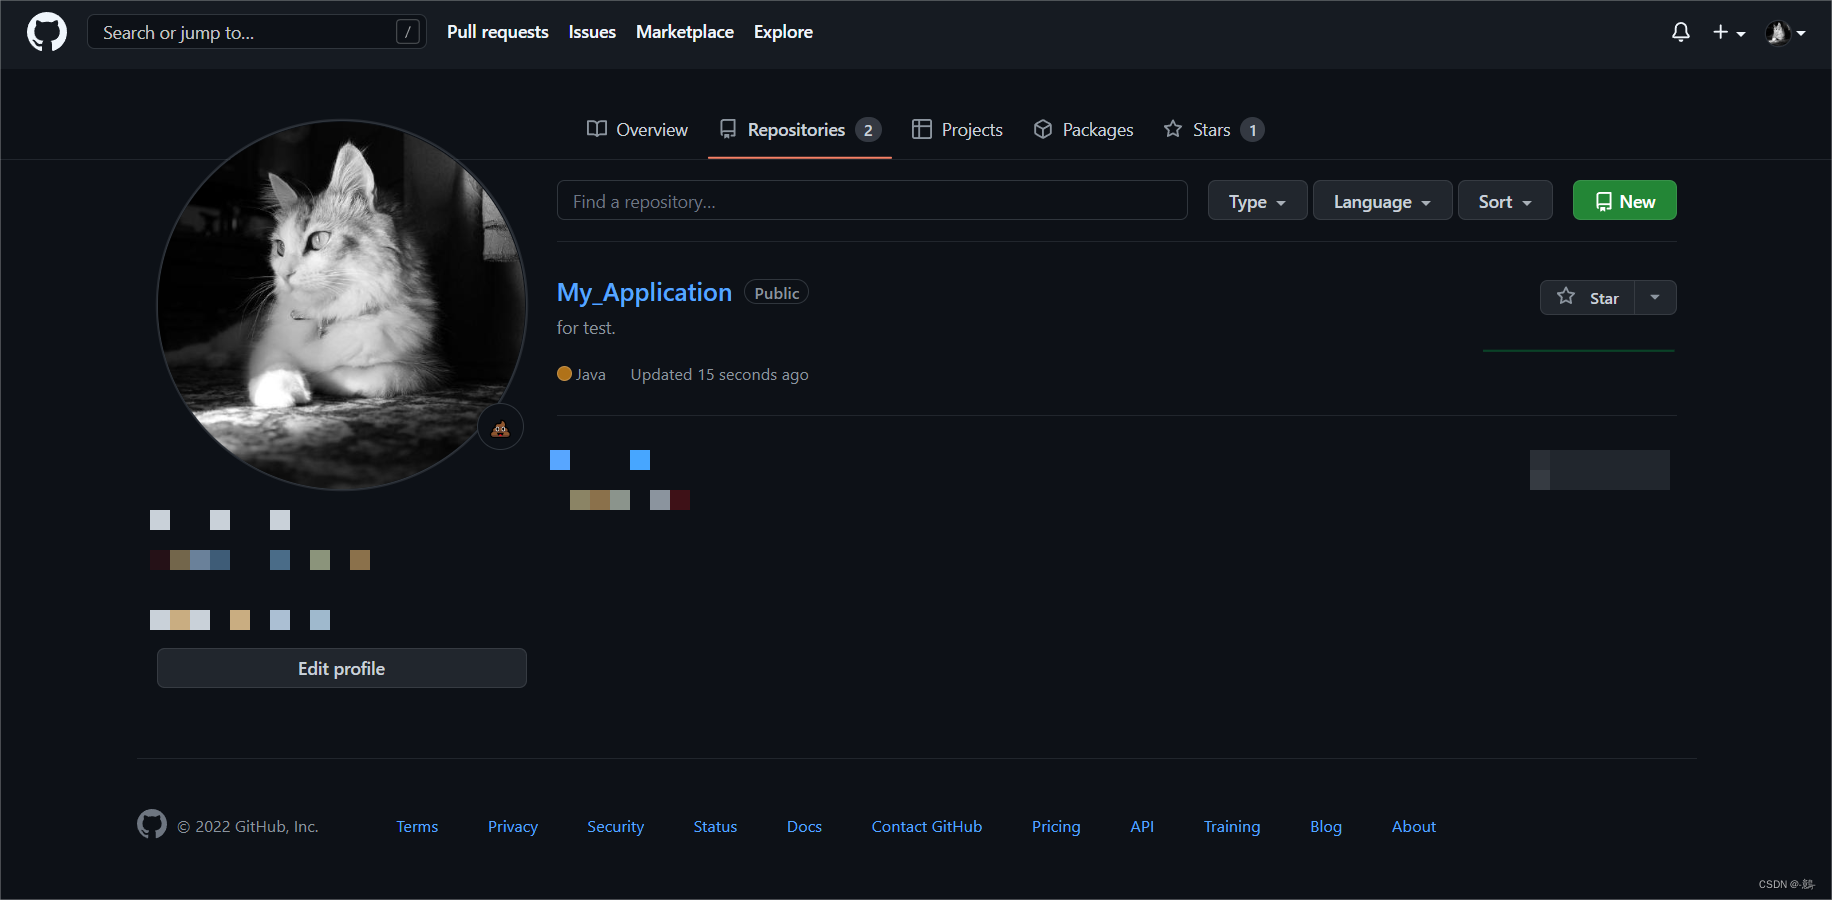
Task: Switch to the Packages tab
Action: pyautogui.click(x=1083, y=130)
